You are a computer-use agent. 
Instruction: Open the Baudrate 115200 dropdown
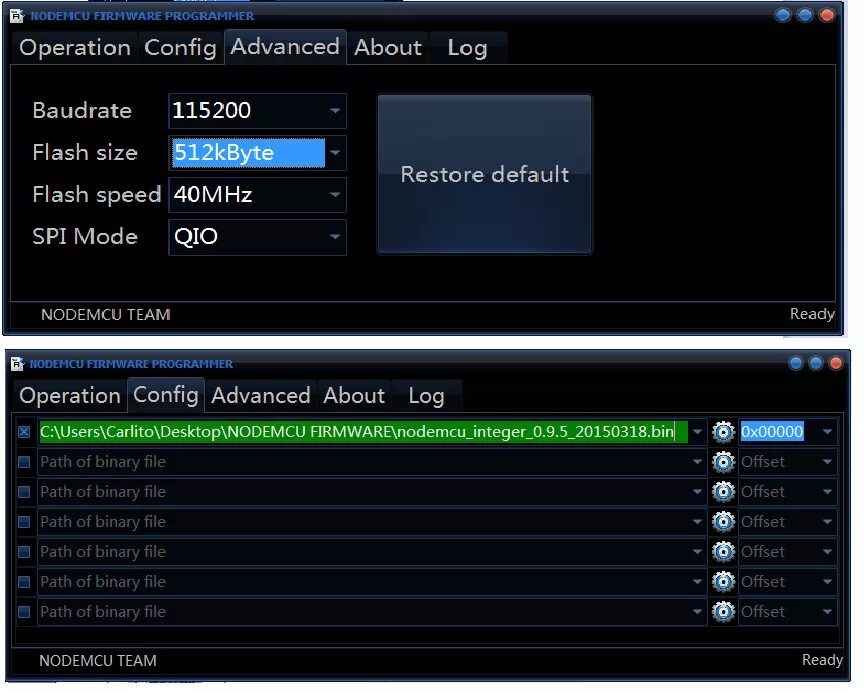click(x=335, y=111)
